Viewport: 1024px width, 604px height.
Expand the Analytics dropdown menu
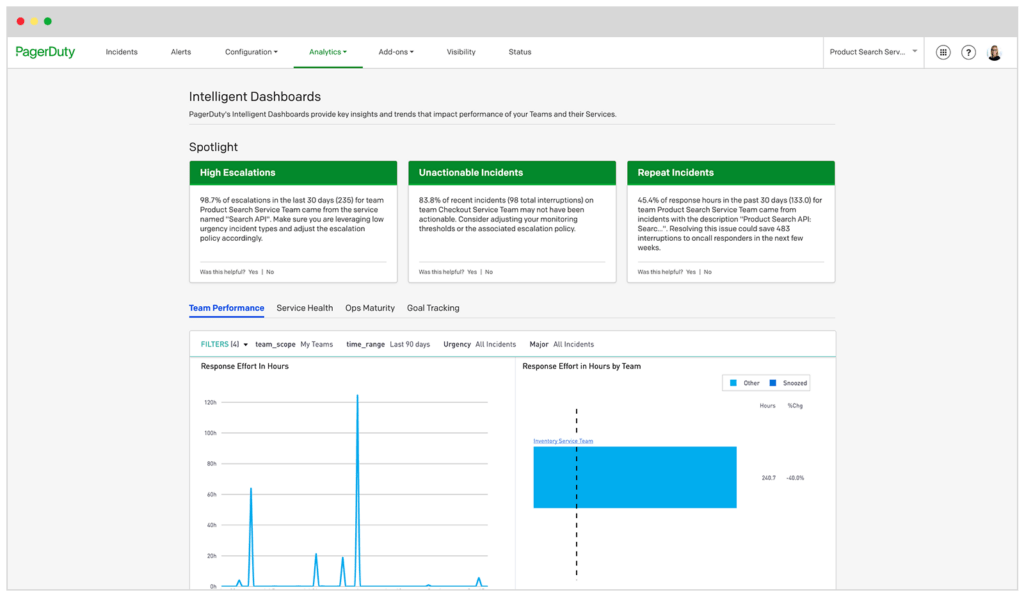click(x=328, y=52)
